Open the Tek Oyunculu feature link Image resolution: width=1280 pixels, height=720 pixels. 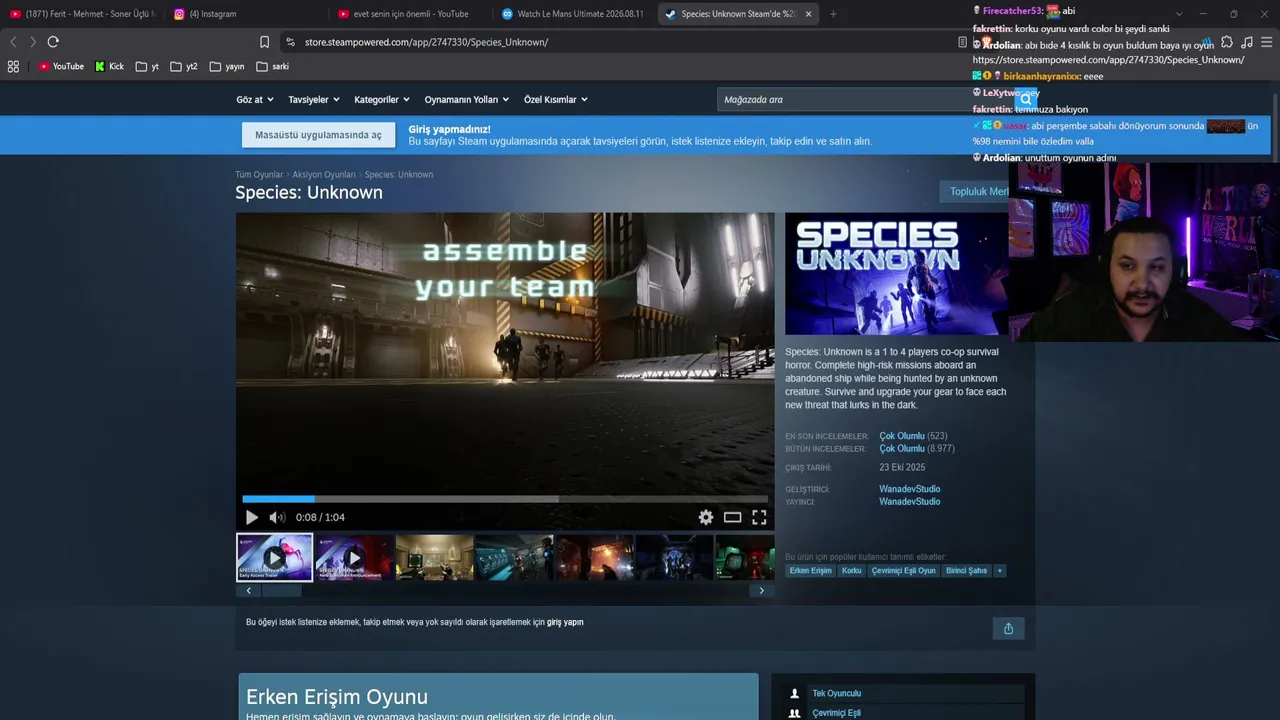[x=836, y=693]
